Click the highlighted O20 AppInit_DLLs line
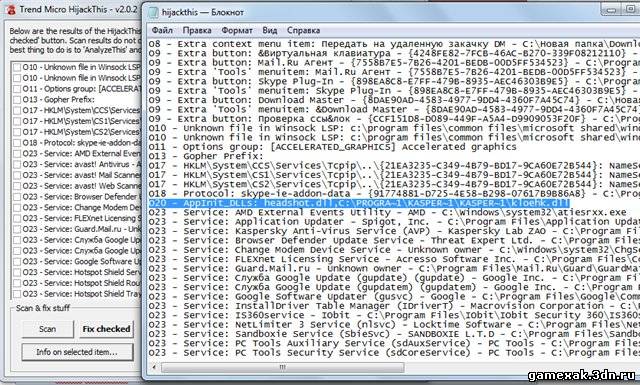Screen dimensions: 640x385 [x=359, y=203]
